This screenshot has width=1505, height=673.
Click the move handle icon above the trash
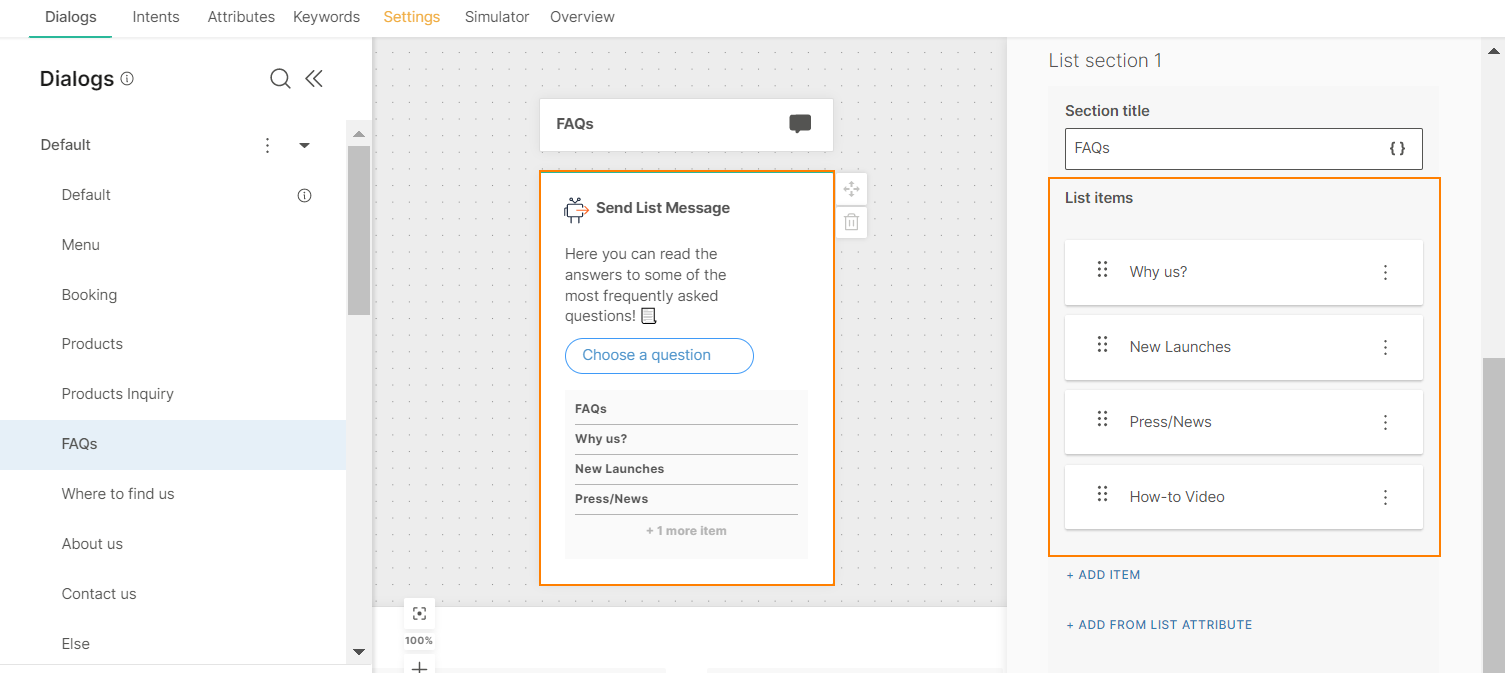851,188
